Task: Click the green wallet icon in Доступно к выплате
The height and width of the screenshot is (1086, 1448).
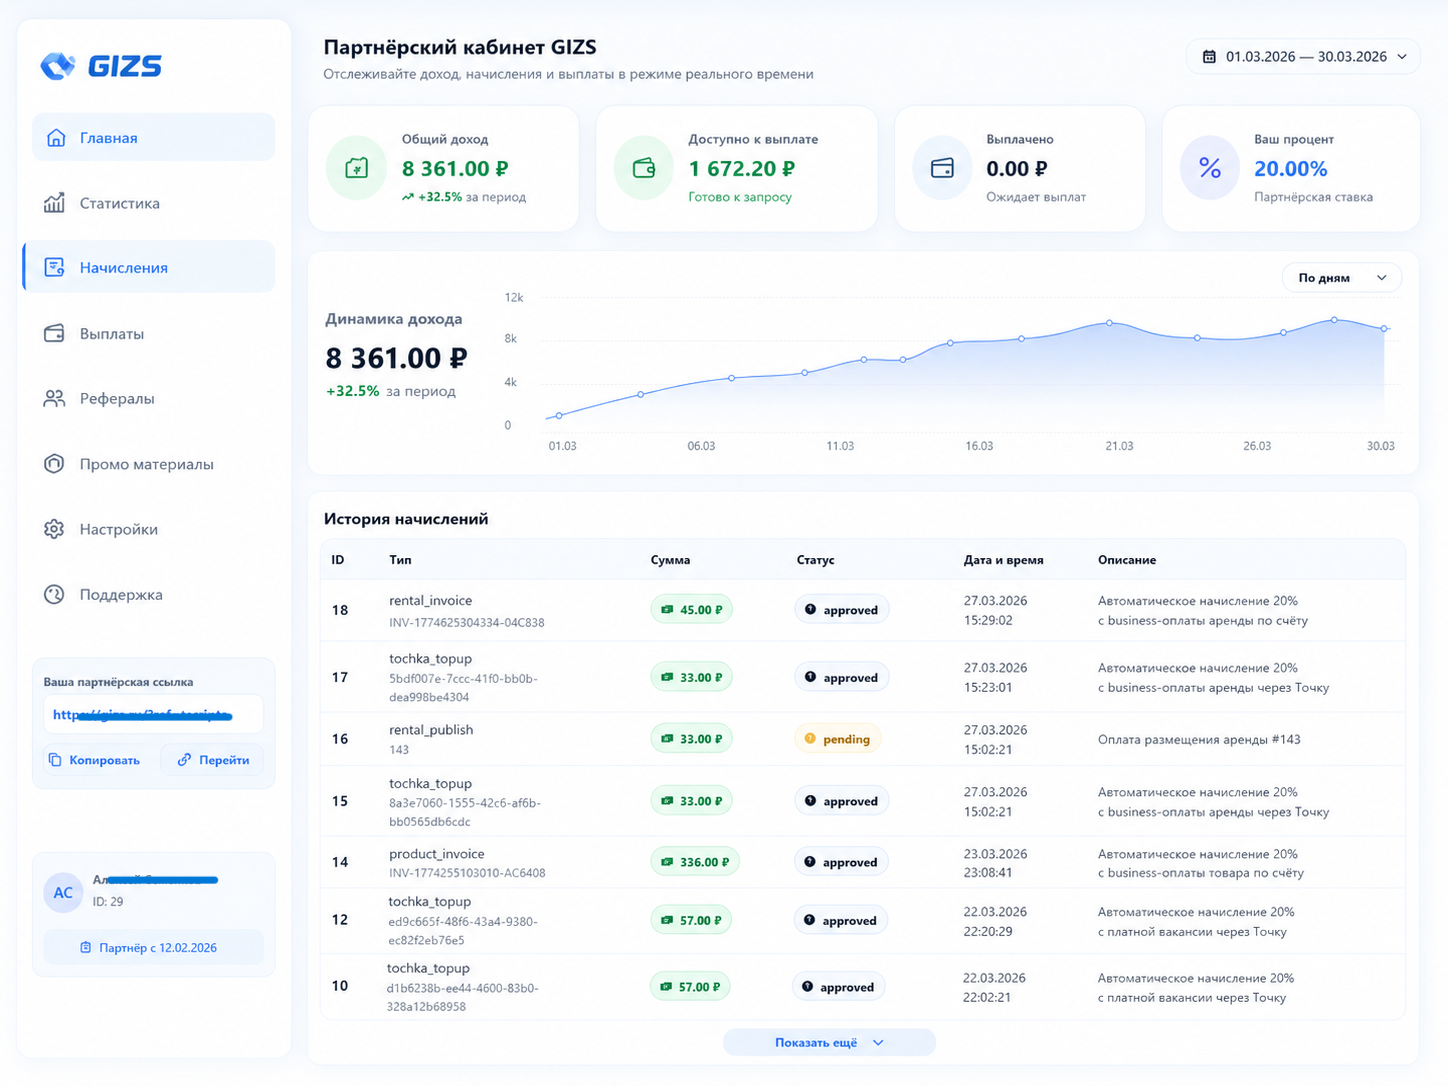Action: click(x=644, y=168)
